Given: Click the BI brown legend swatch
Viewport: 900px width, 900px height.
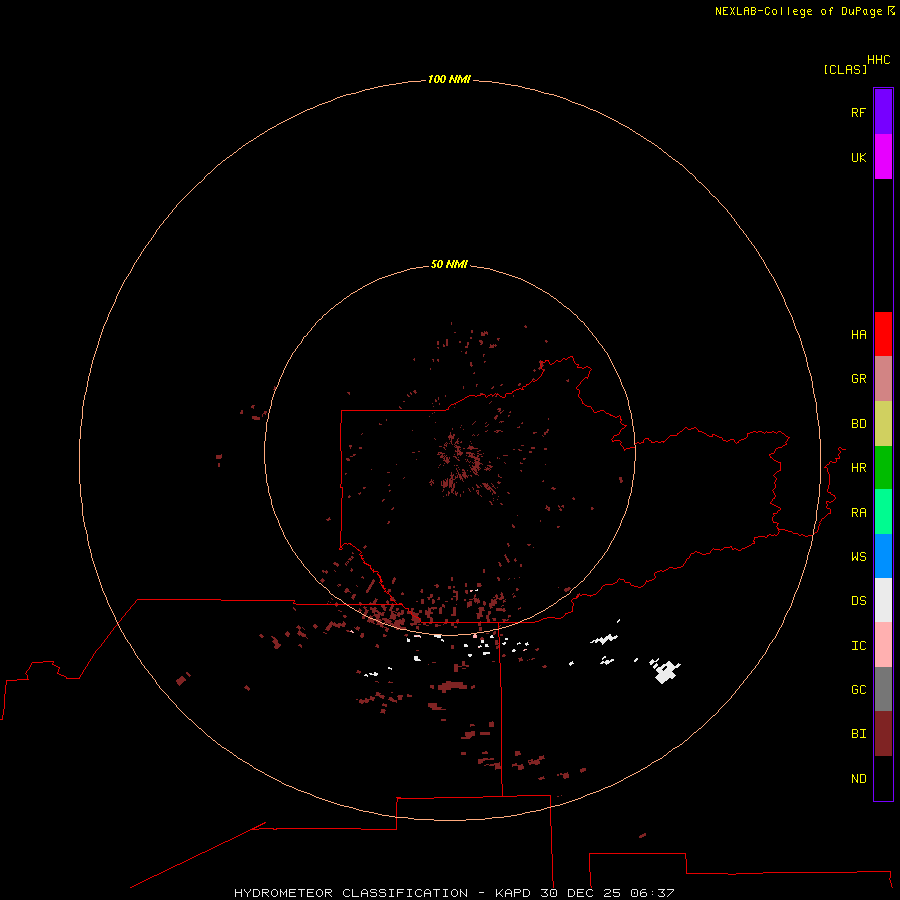Looking at the screenshot, I should pyautogui.click(x=883, y=734).
